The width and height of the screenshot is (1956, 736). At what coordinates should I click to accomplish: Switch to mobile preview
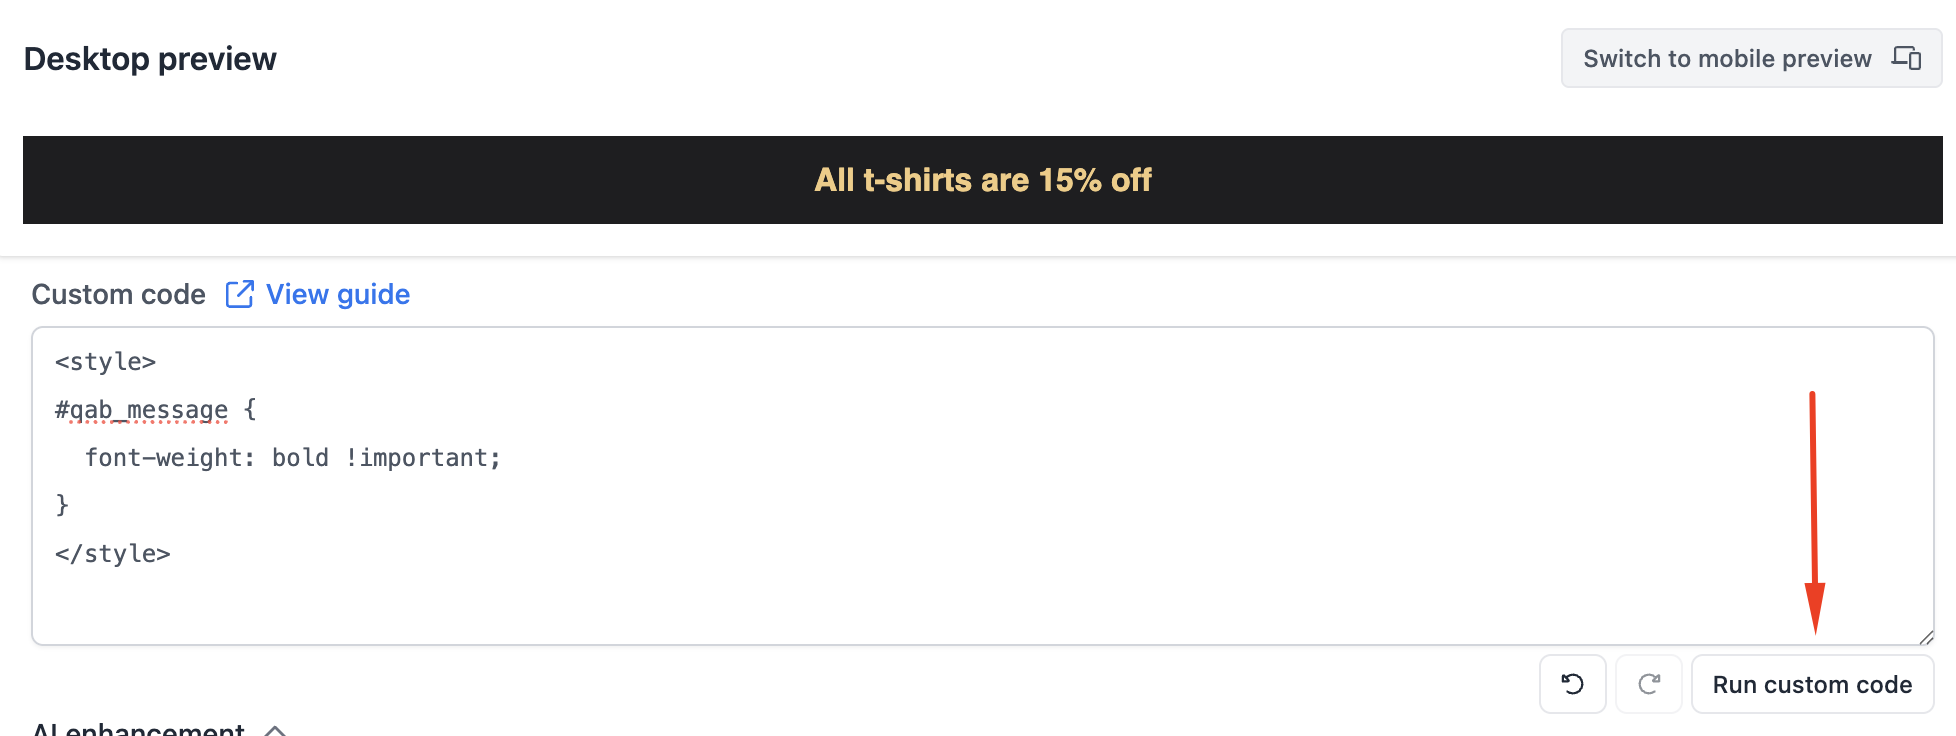1751,58
